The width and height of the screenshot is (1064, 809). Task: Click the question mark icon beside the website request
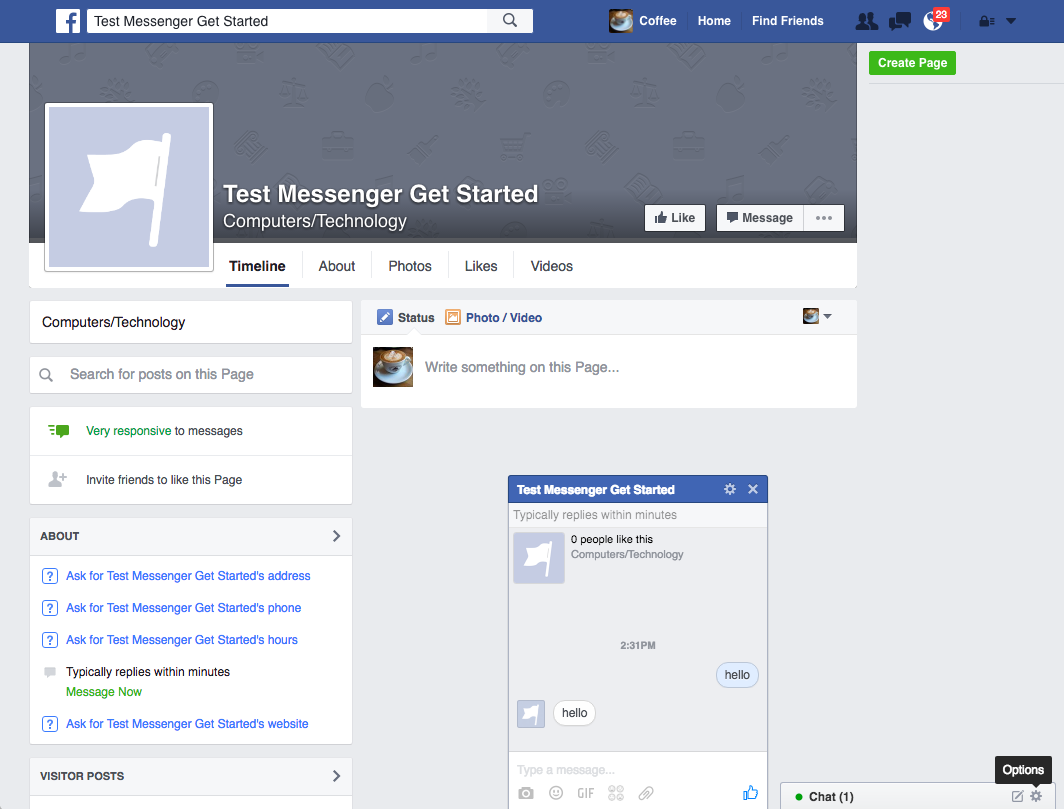click(x=50, y=723)
